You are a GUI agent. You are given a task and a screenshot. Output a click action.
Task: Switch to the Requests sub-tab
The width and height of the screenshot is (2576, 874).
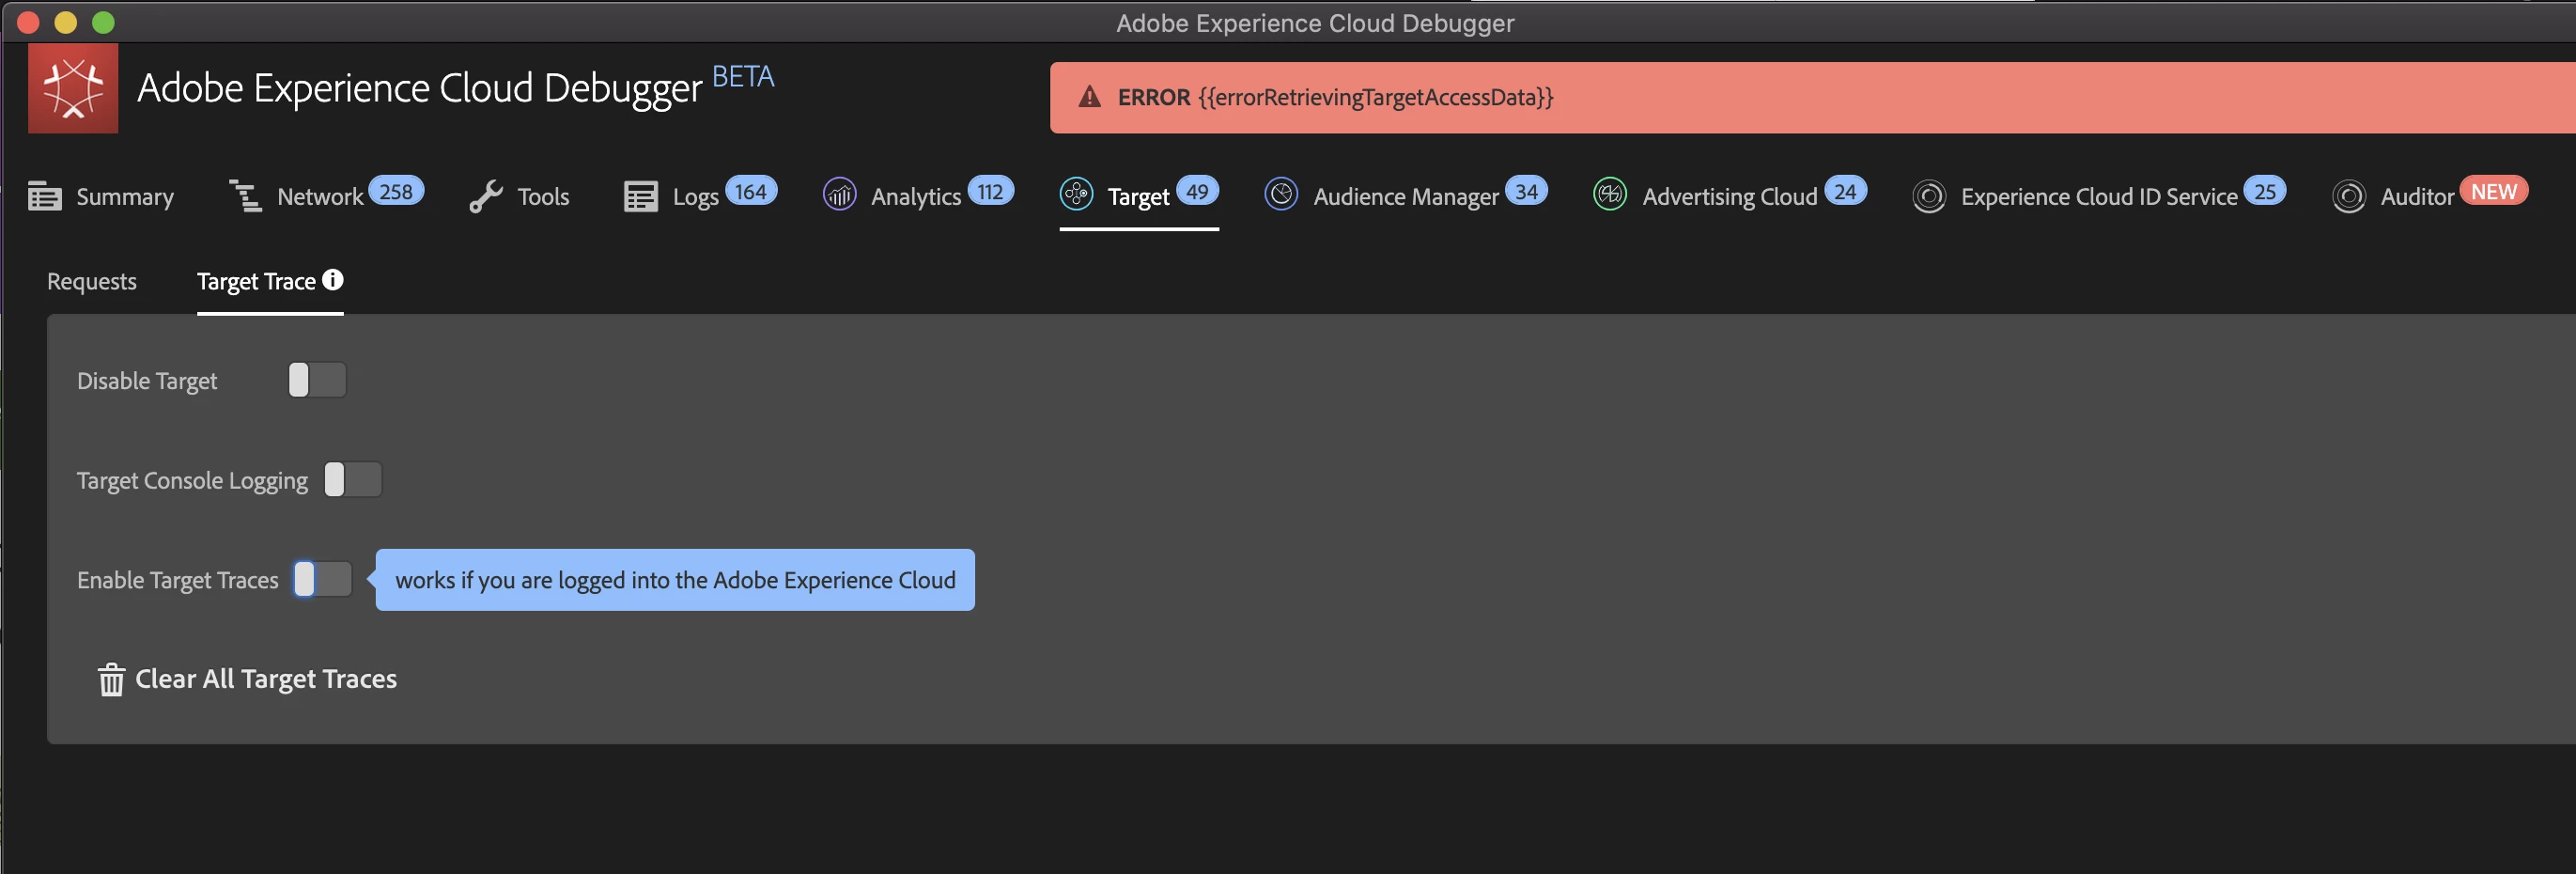point(92,281)
